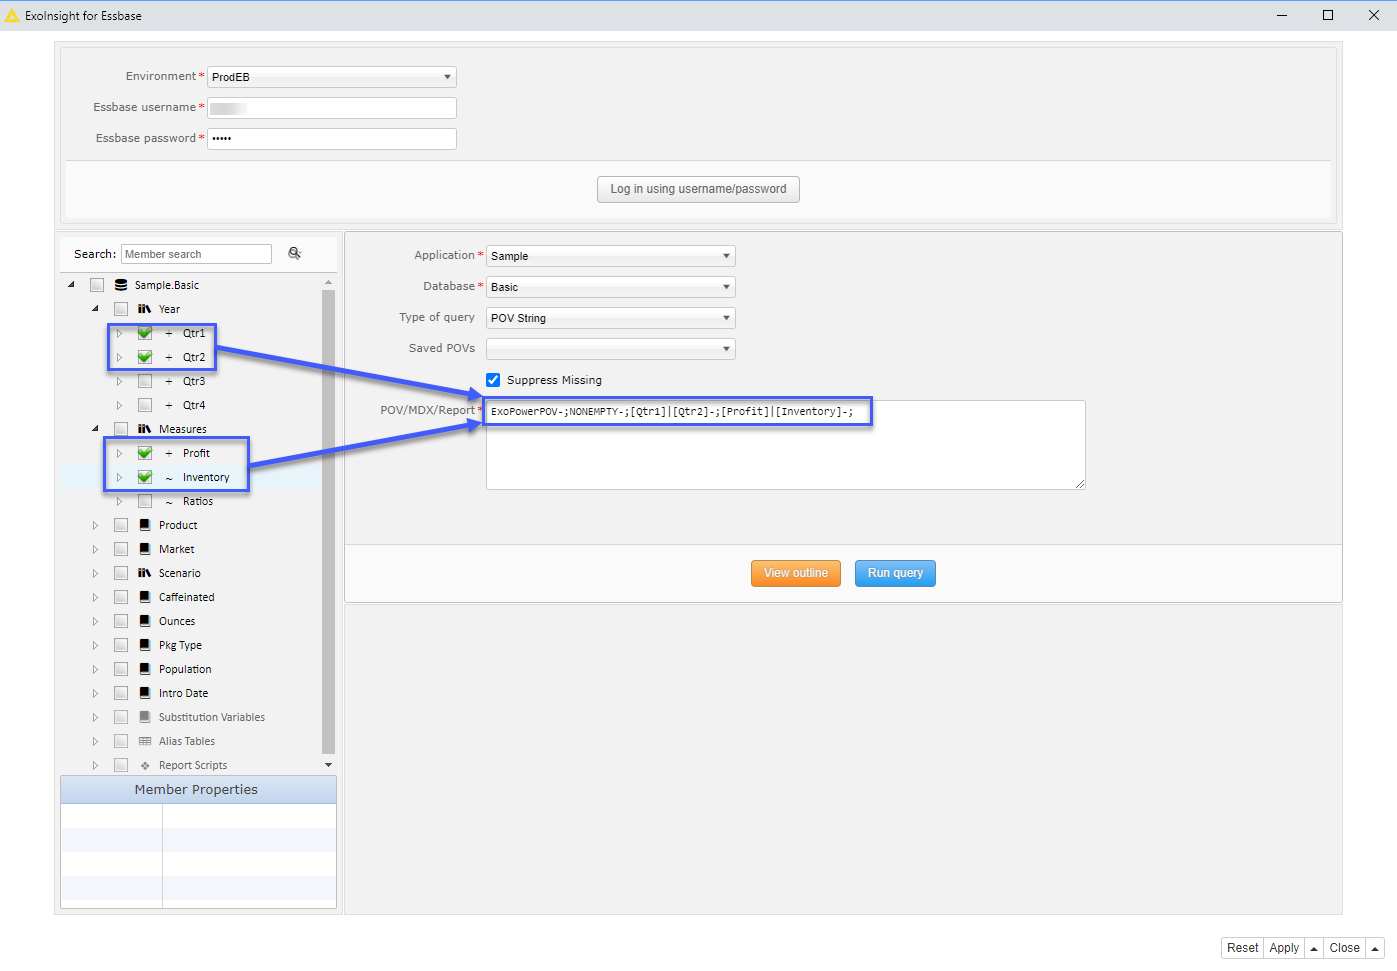Check the Qtr4 member checkbox
The image size is (1397, 971).
pos(145,405)
